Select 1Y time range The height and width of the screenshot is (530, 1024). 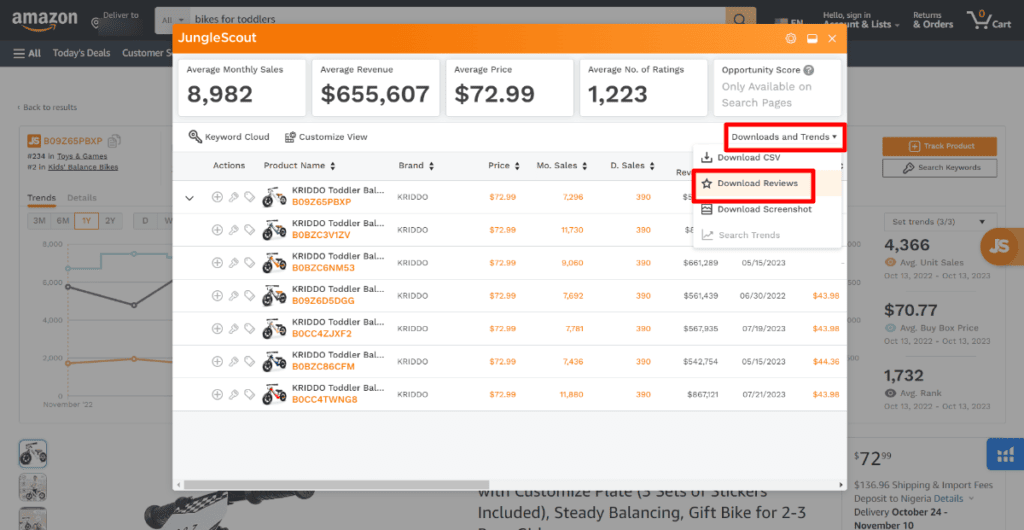[86, 221]
